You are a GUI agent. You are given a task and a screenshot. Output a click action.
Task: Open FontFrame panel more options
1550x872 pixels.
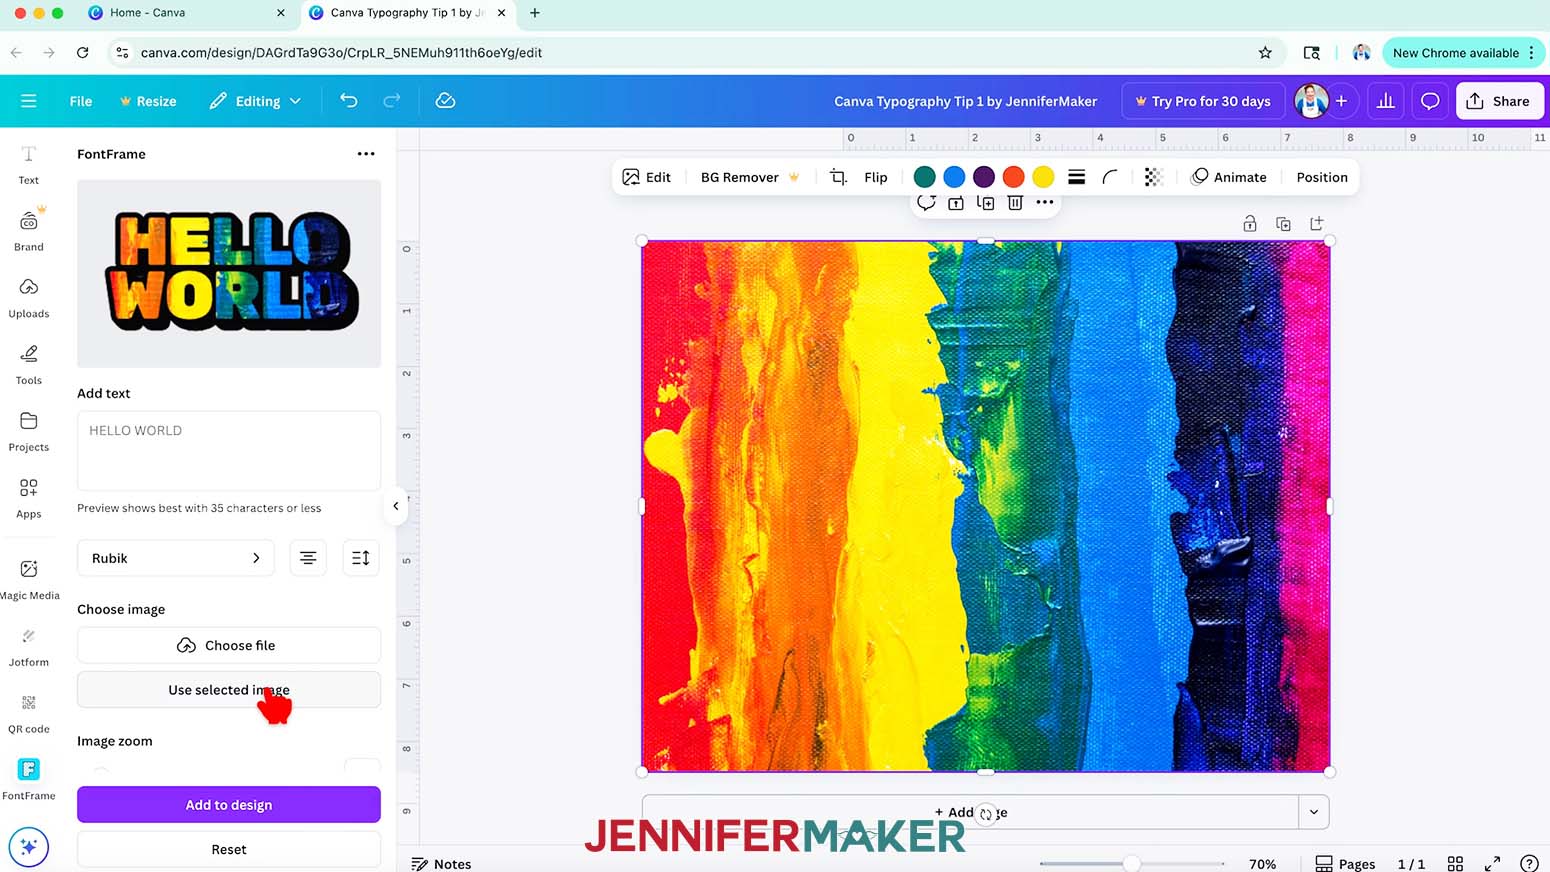pyautogui.click(x=366, y=154)
